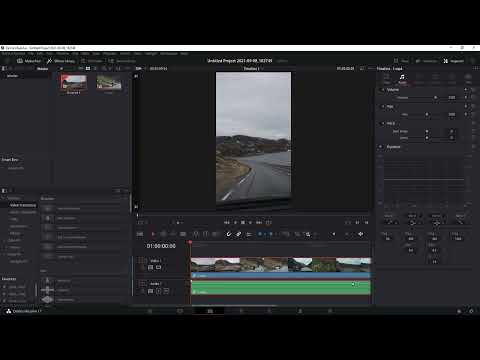
Task: Toggle loop playback in the viewer
Action: (269, 222)
